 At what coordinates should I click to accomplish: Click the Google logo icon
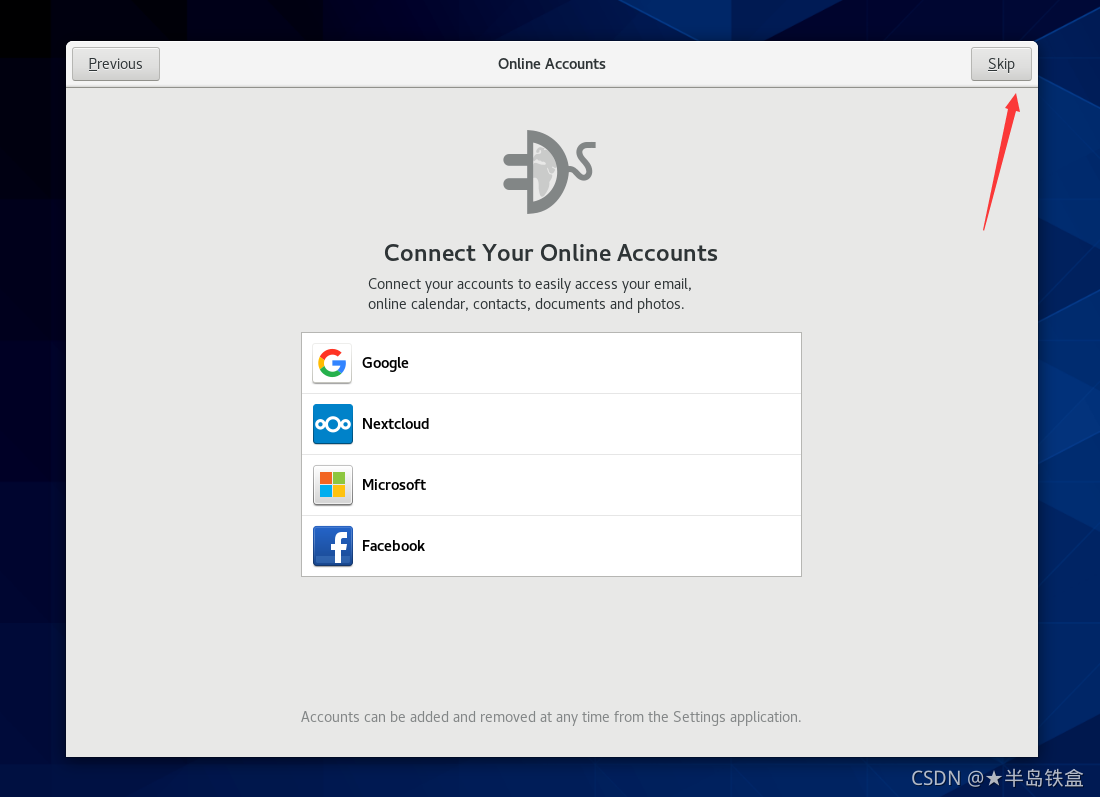click(332, 363)
